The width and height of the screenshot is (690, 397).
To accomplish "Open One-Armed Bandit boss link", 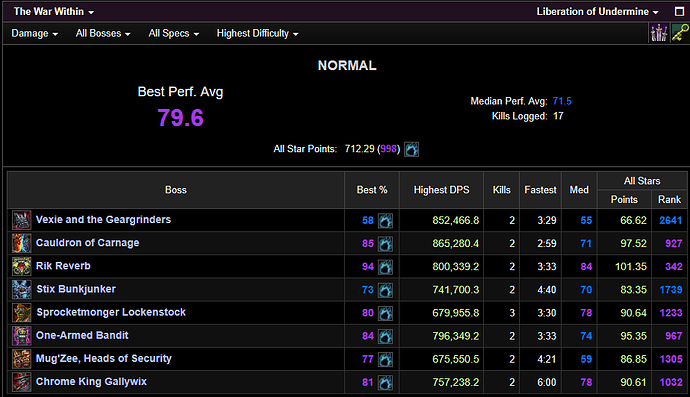I will click(x=82, y=335).
